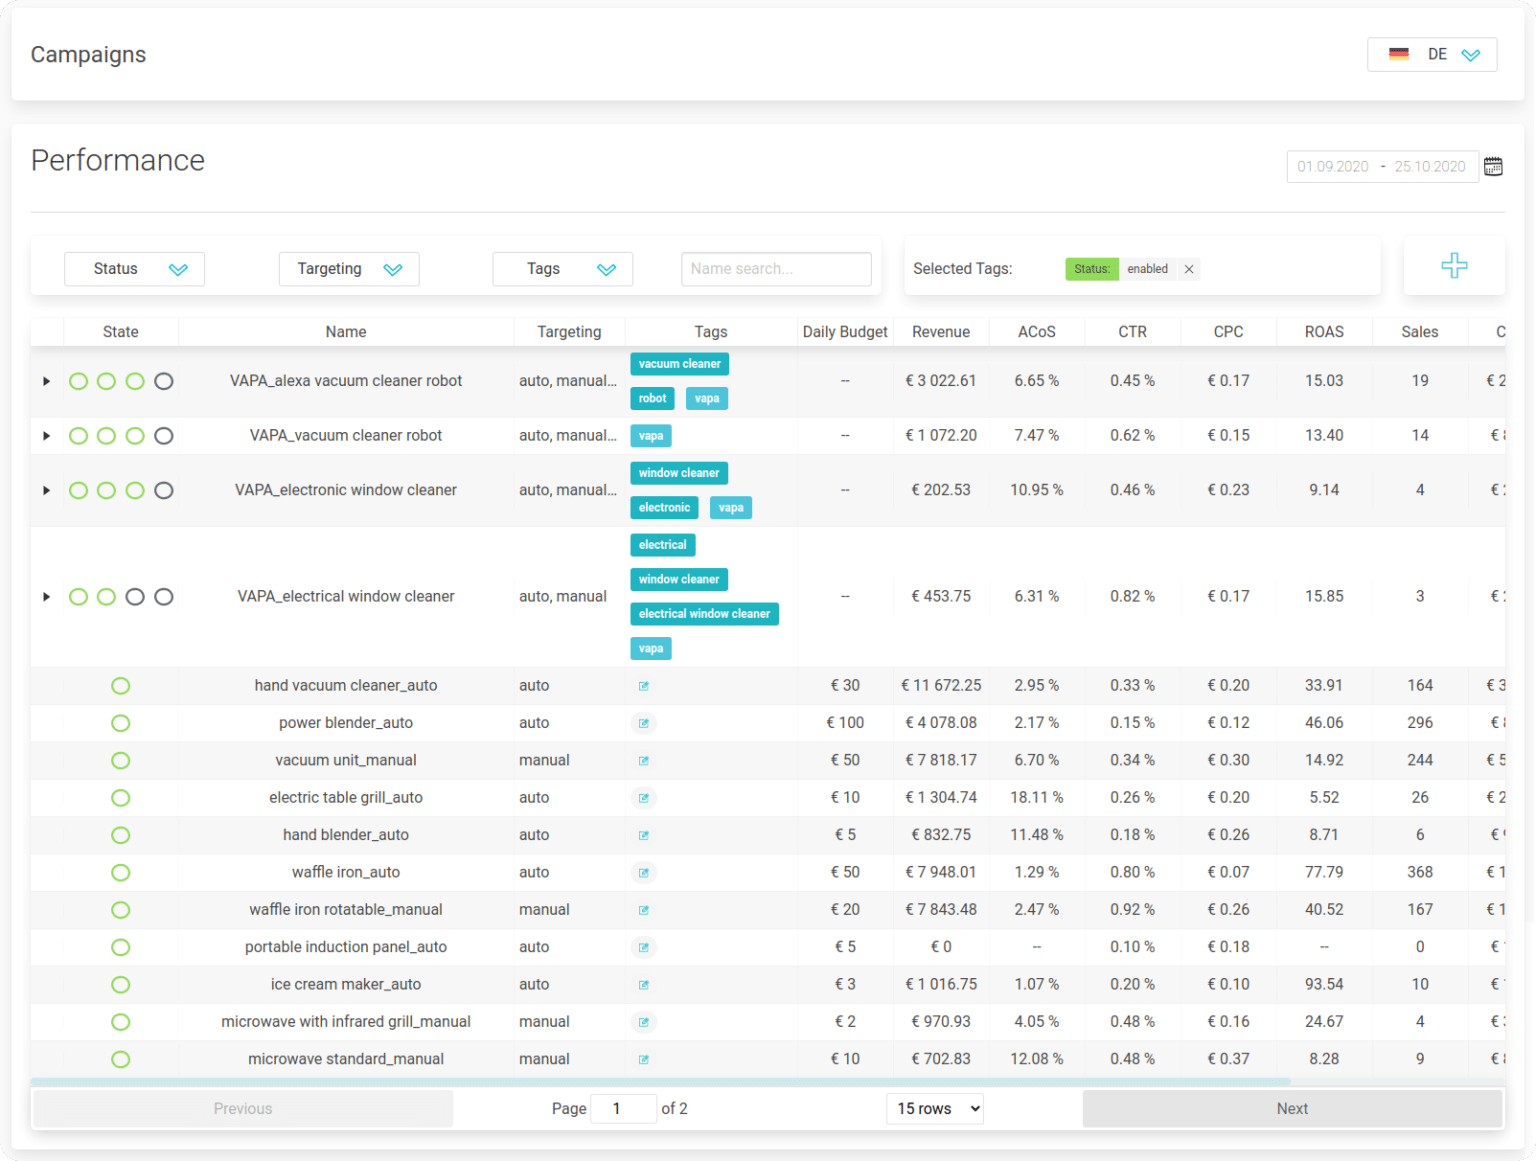1536x1161 pixels.
Task: Edit tags icon for power blender_auto
Action: tap(644, 723)
